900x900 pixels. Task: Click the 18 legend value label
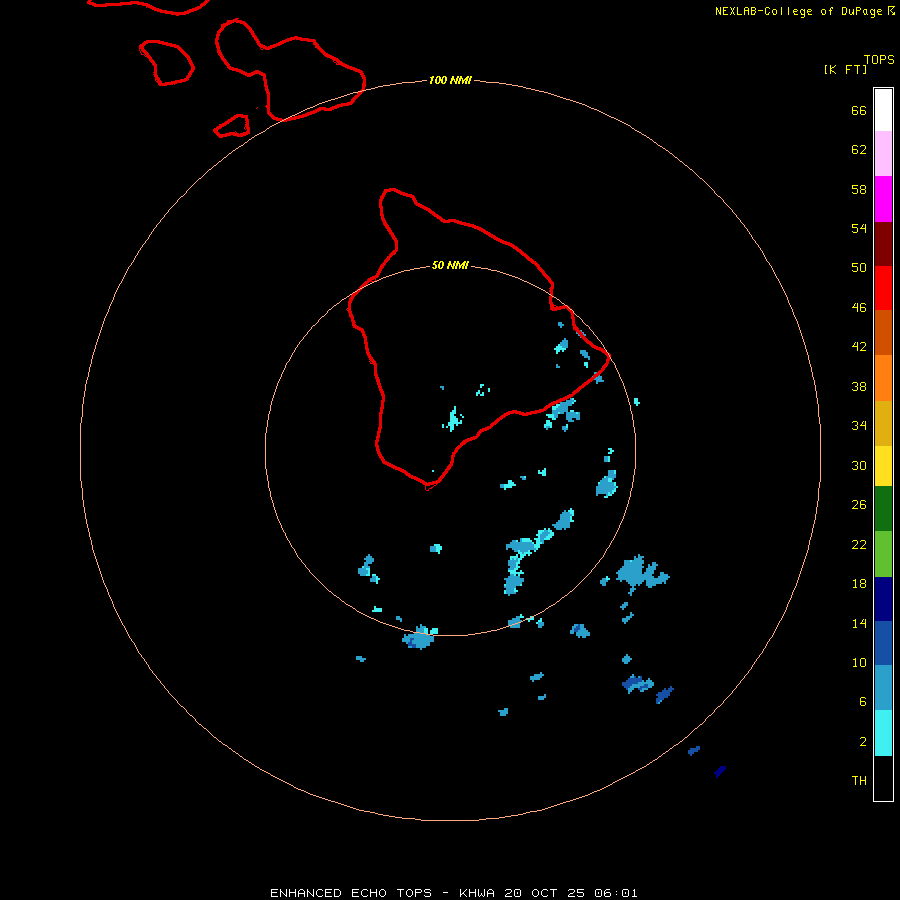(x=859, y=584)
